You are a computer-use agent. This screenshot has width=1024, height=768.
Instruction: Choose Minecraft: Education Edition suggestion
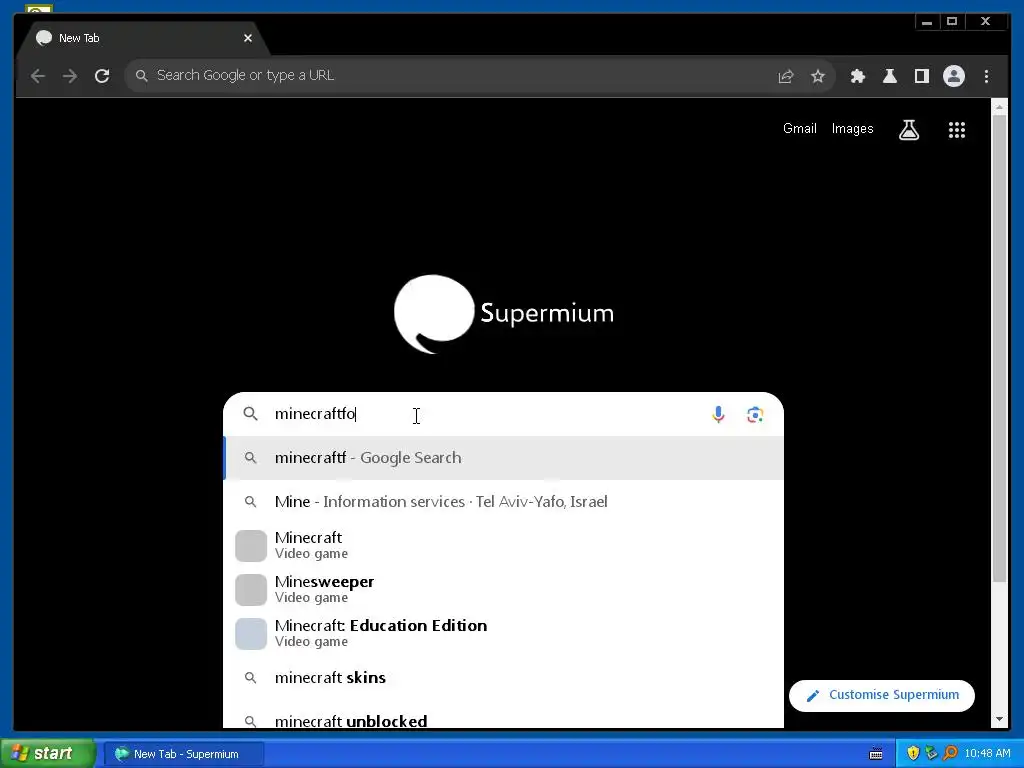pos(504,633)
